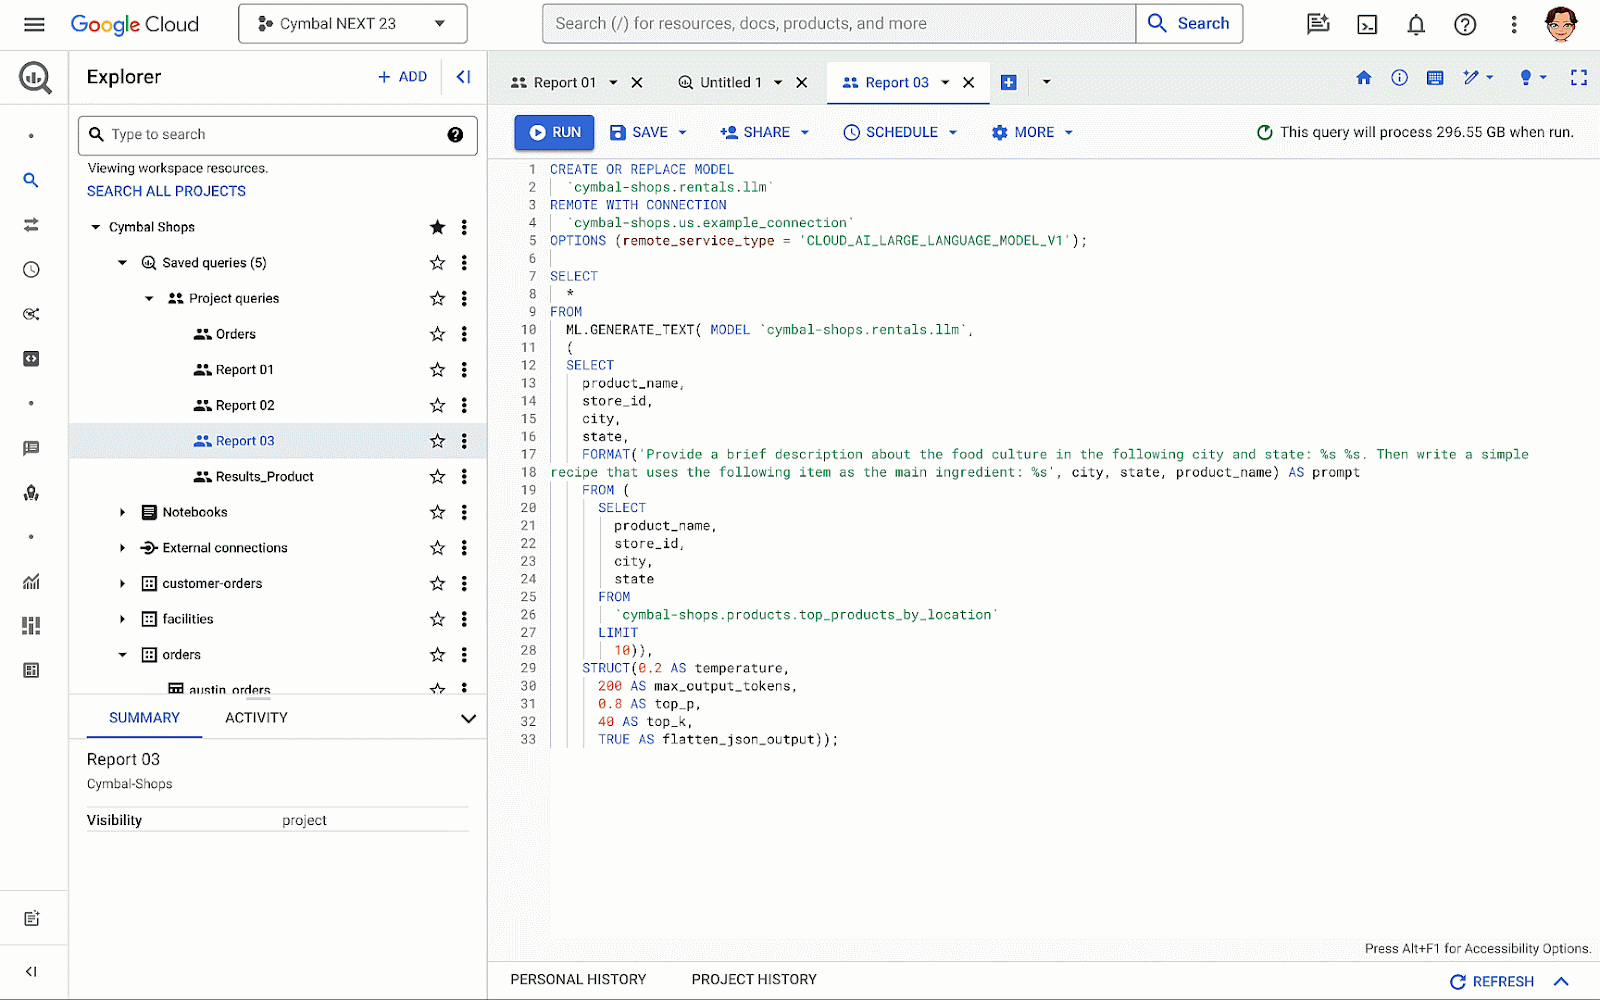Star the Saved queries folder

(x=437, y=263)
